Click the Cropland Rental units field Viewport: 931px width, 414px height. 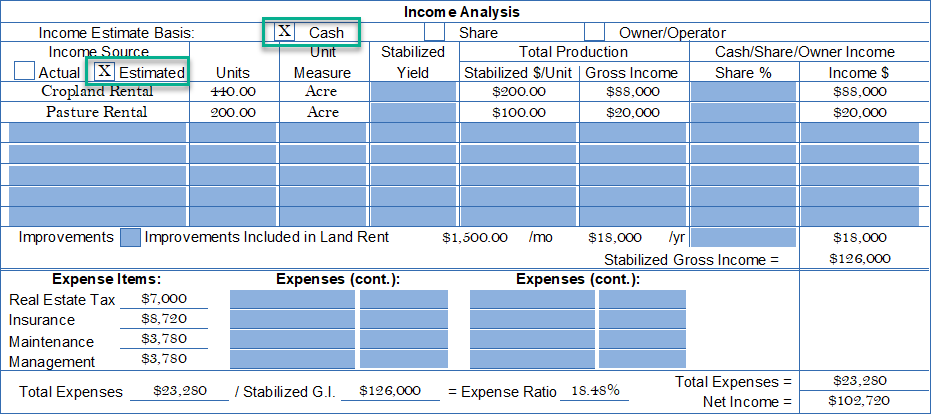pos(233,92)
